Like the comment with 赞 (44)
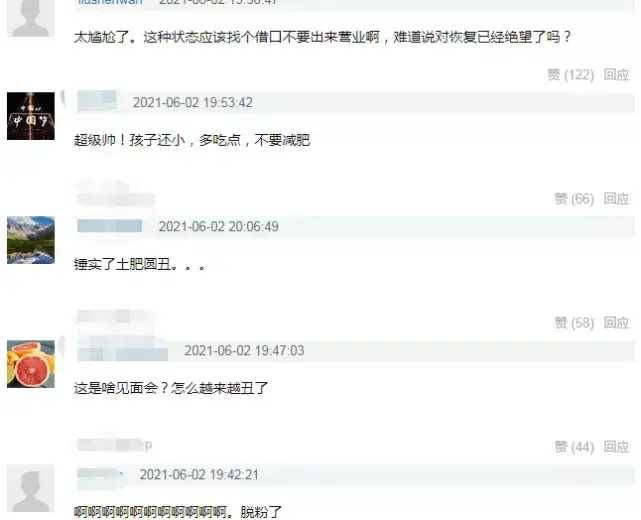Viewport: 641px width, 520px height. pos(574,446)
